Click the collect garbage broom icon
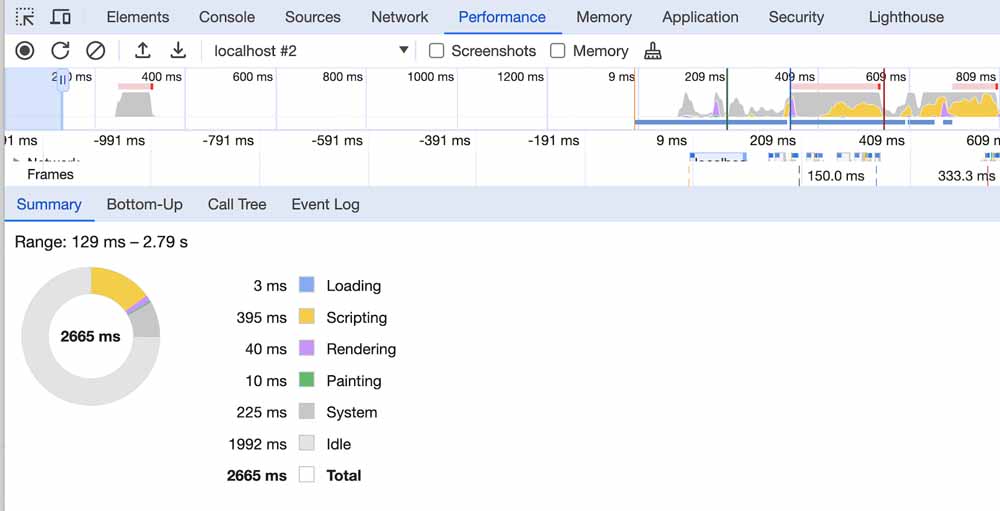The image size is (1000, 511). [x=652, y=50]
